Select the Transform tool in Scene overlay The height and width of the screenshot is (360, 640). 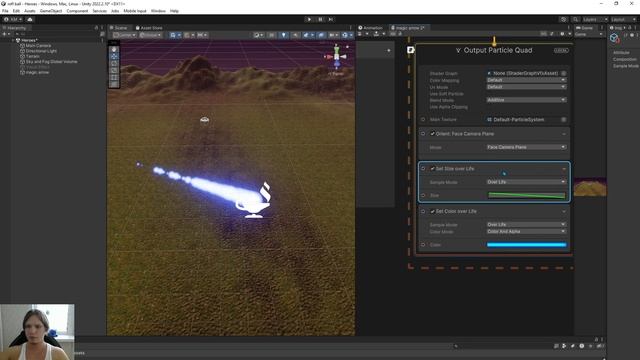point(114,84)
